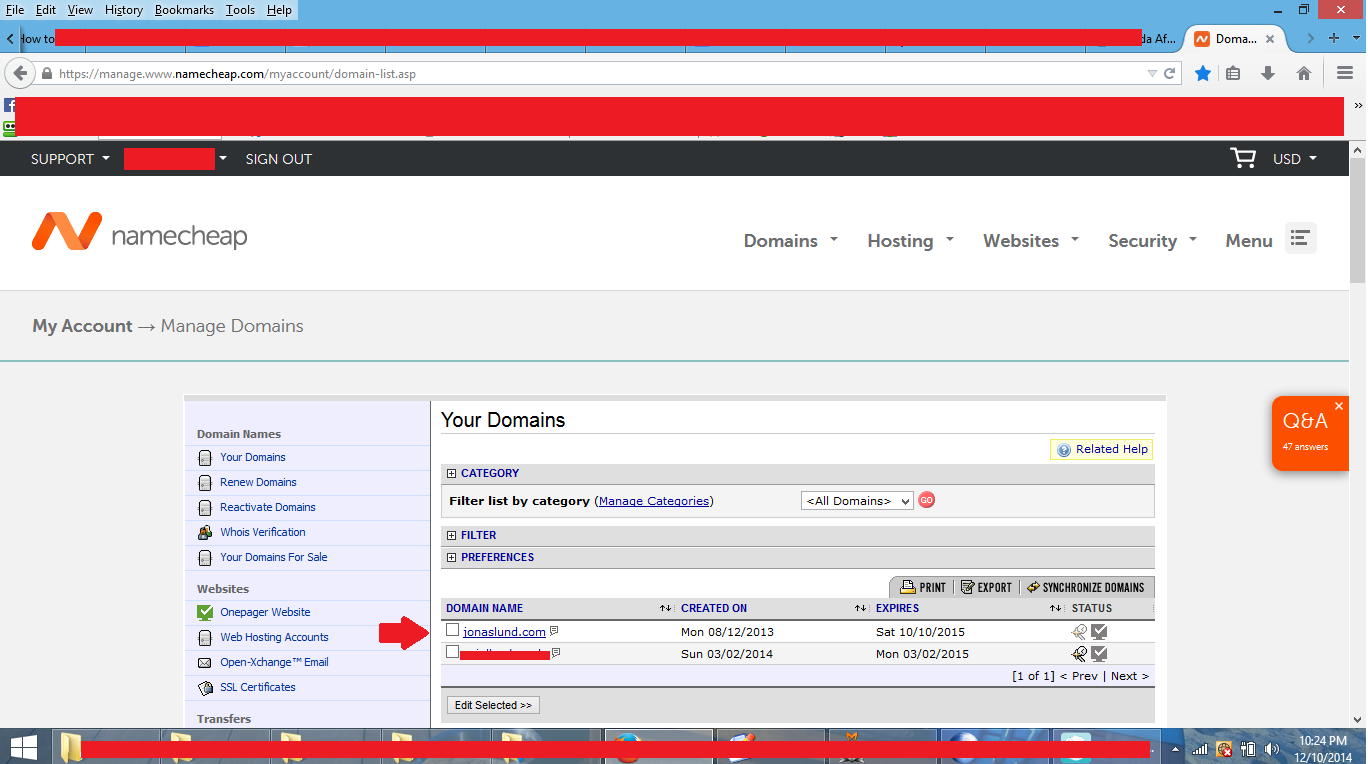Click monitor check icon in jonaslund.com row
Image resolution: width=1368 pixels, height=764 pixels.
click(x=1099, y=631)
